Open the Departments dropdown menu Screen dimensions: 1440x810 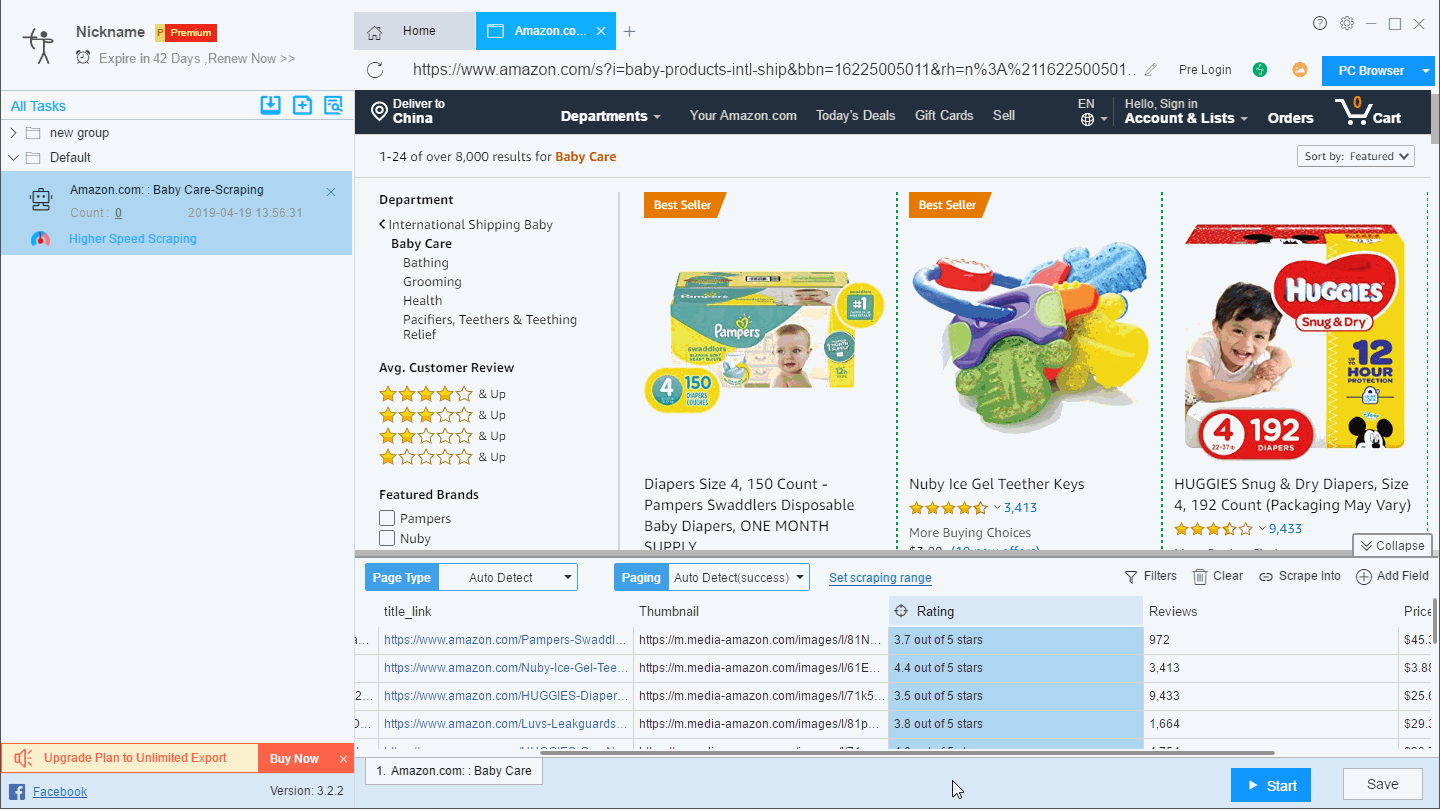(610, 116)
